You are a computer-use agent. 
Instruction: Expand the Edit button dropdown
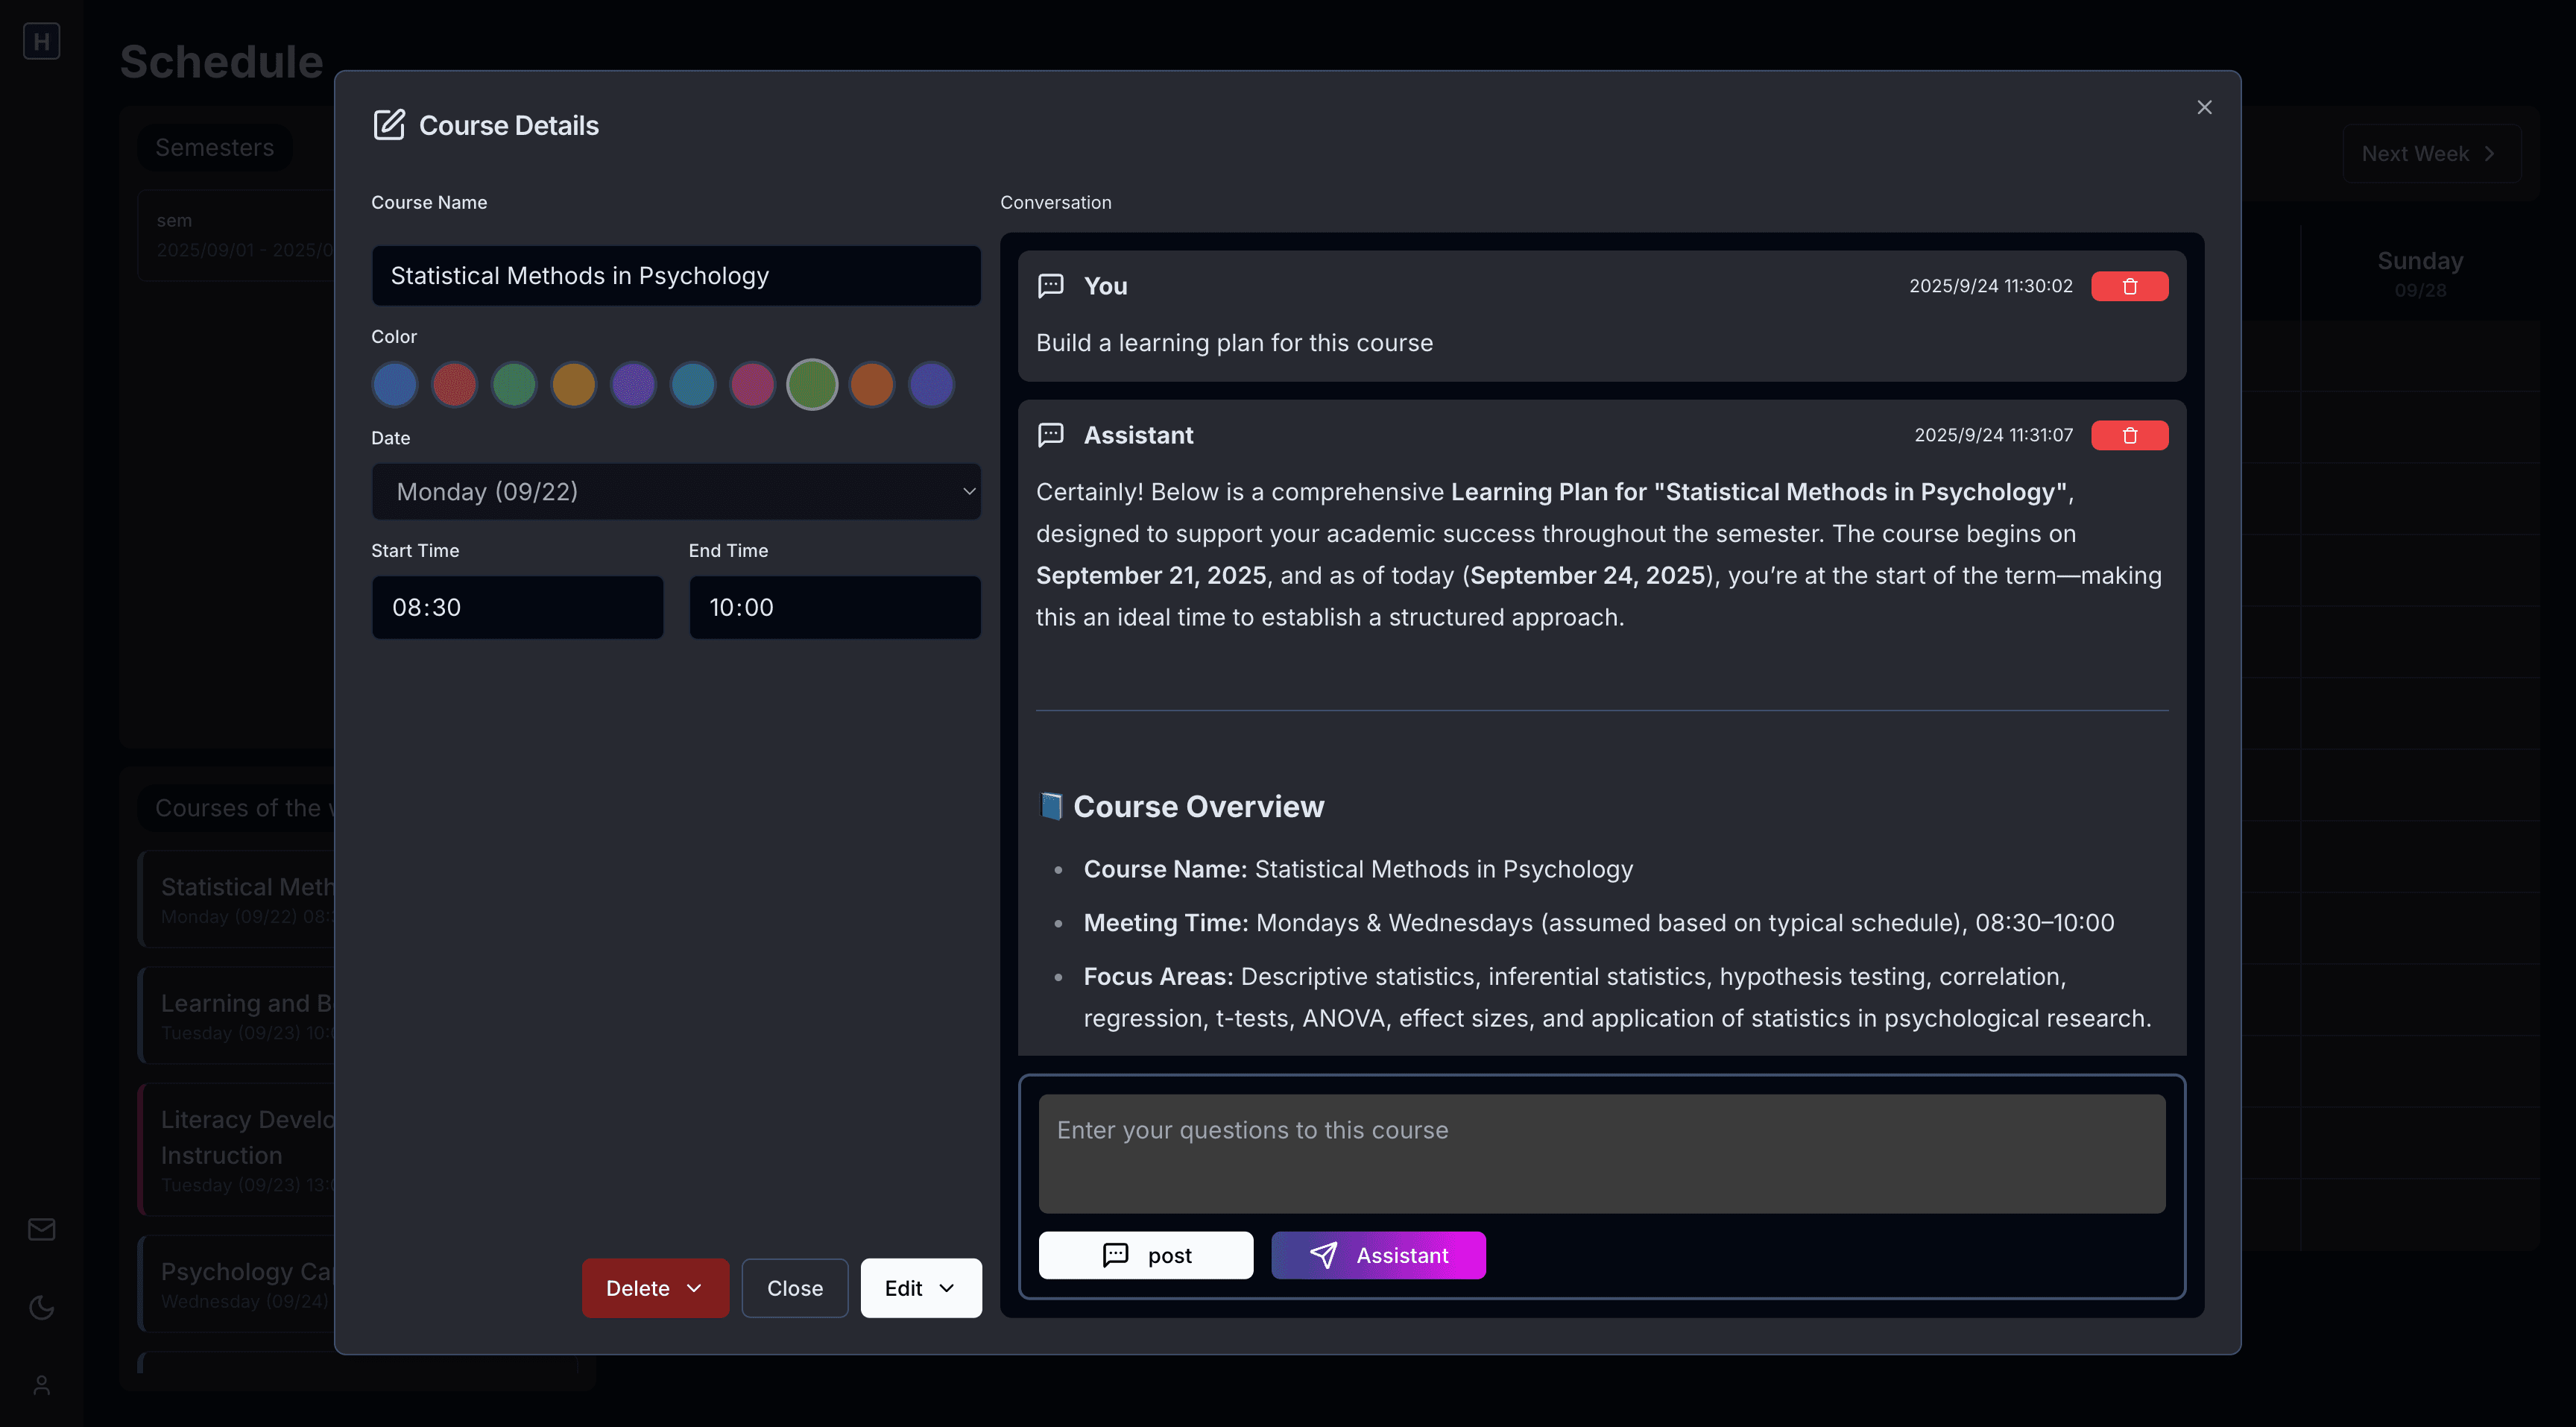[920, 1288]
